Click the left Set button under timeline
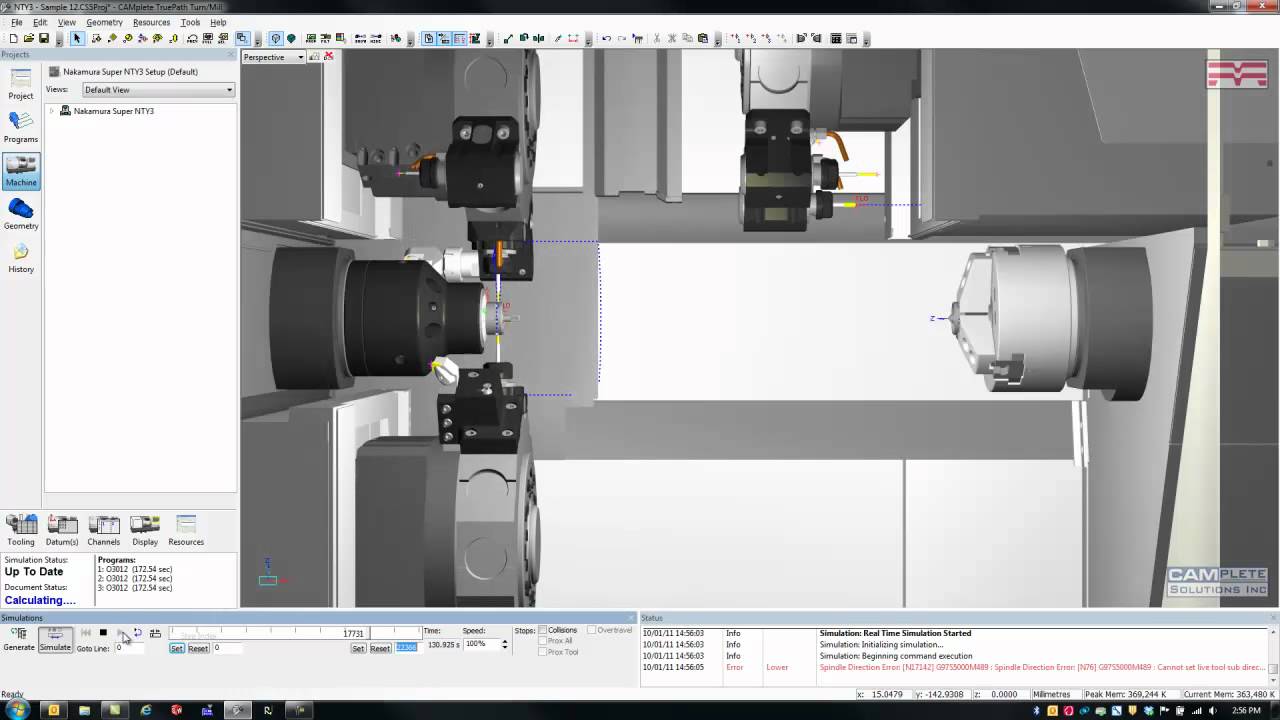The height and width of the screenshot is (720, 1280). (x=177, y=648)
